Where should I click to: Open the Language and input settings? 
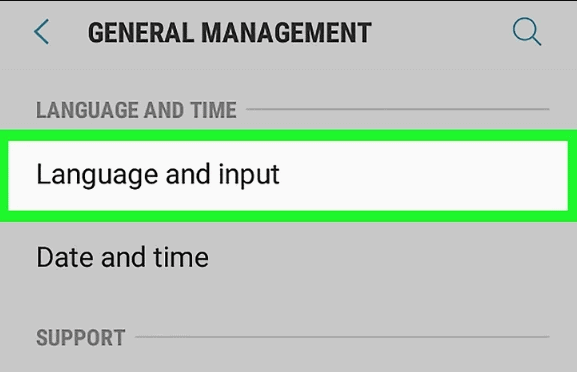[288, 176]
